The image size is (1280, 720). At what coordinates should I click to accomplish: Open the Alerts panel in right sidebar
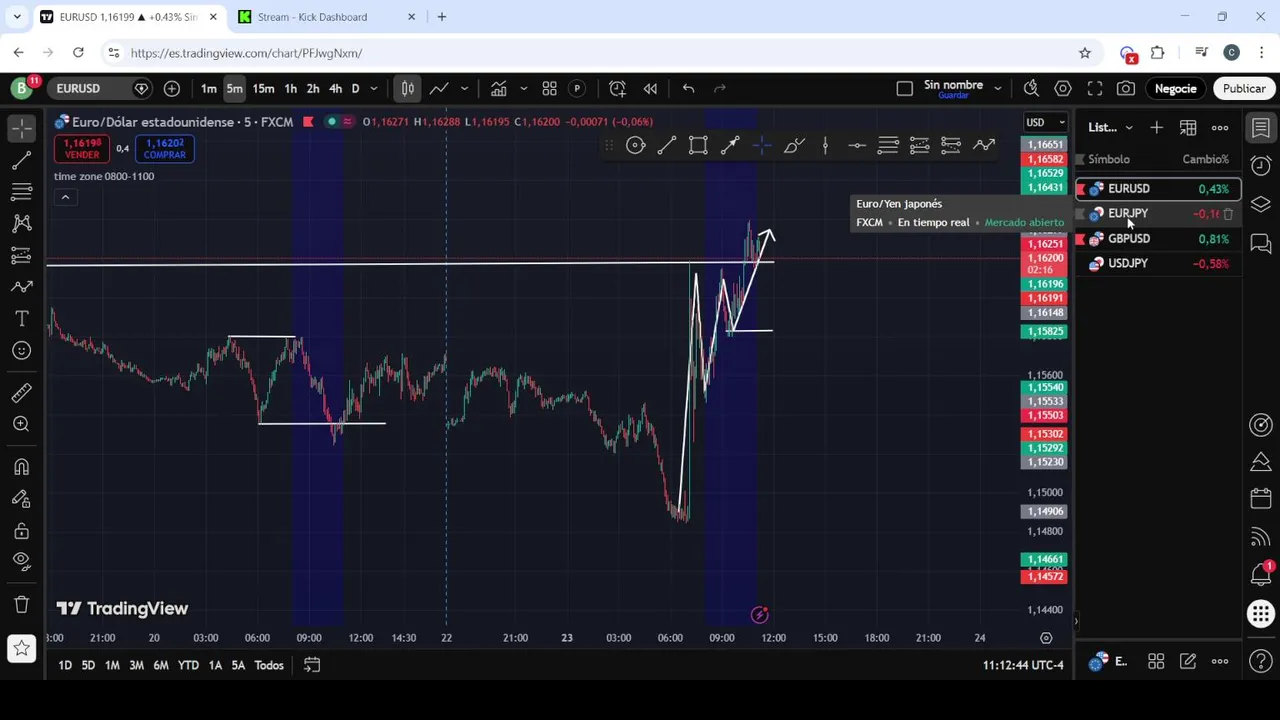tap(1261, 165)
